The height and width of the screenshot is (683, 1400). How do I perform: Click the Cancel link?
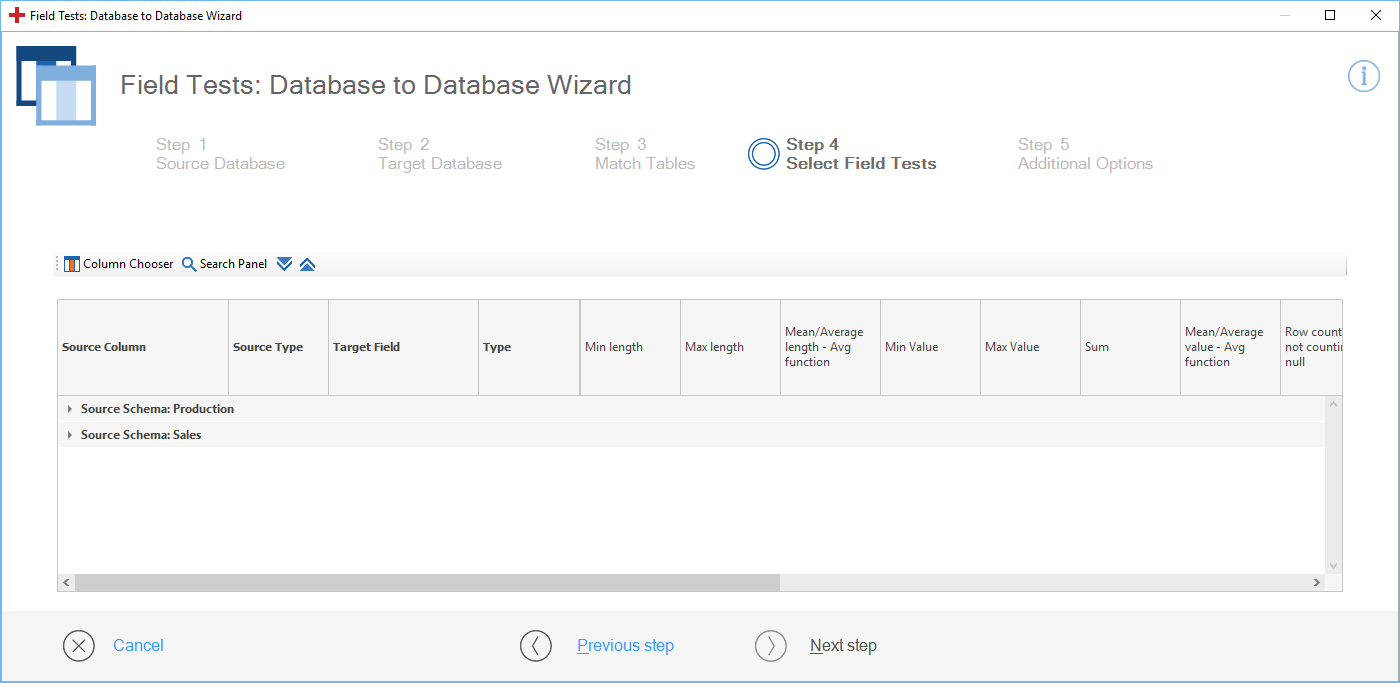click(138, 646)
